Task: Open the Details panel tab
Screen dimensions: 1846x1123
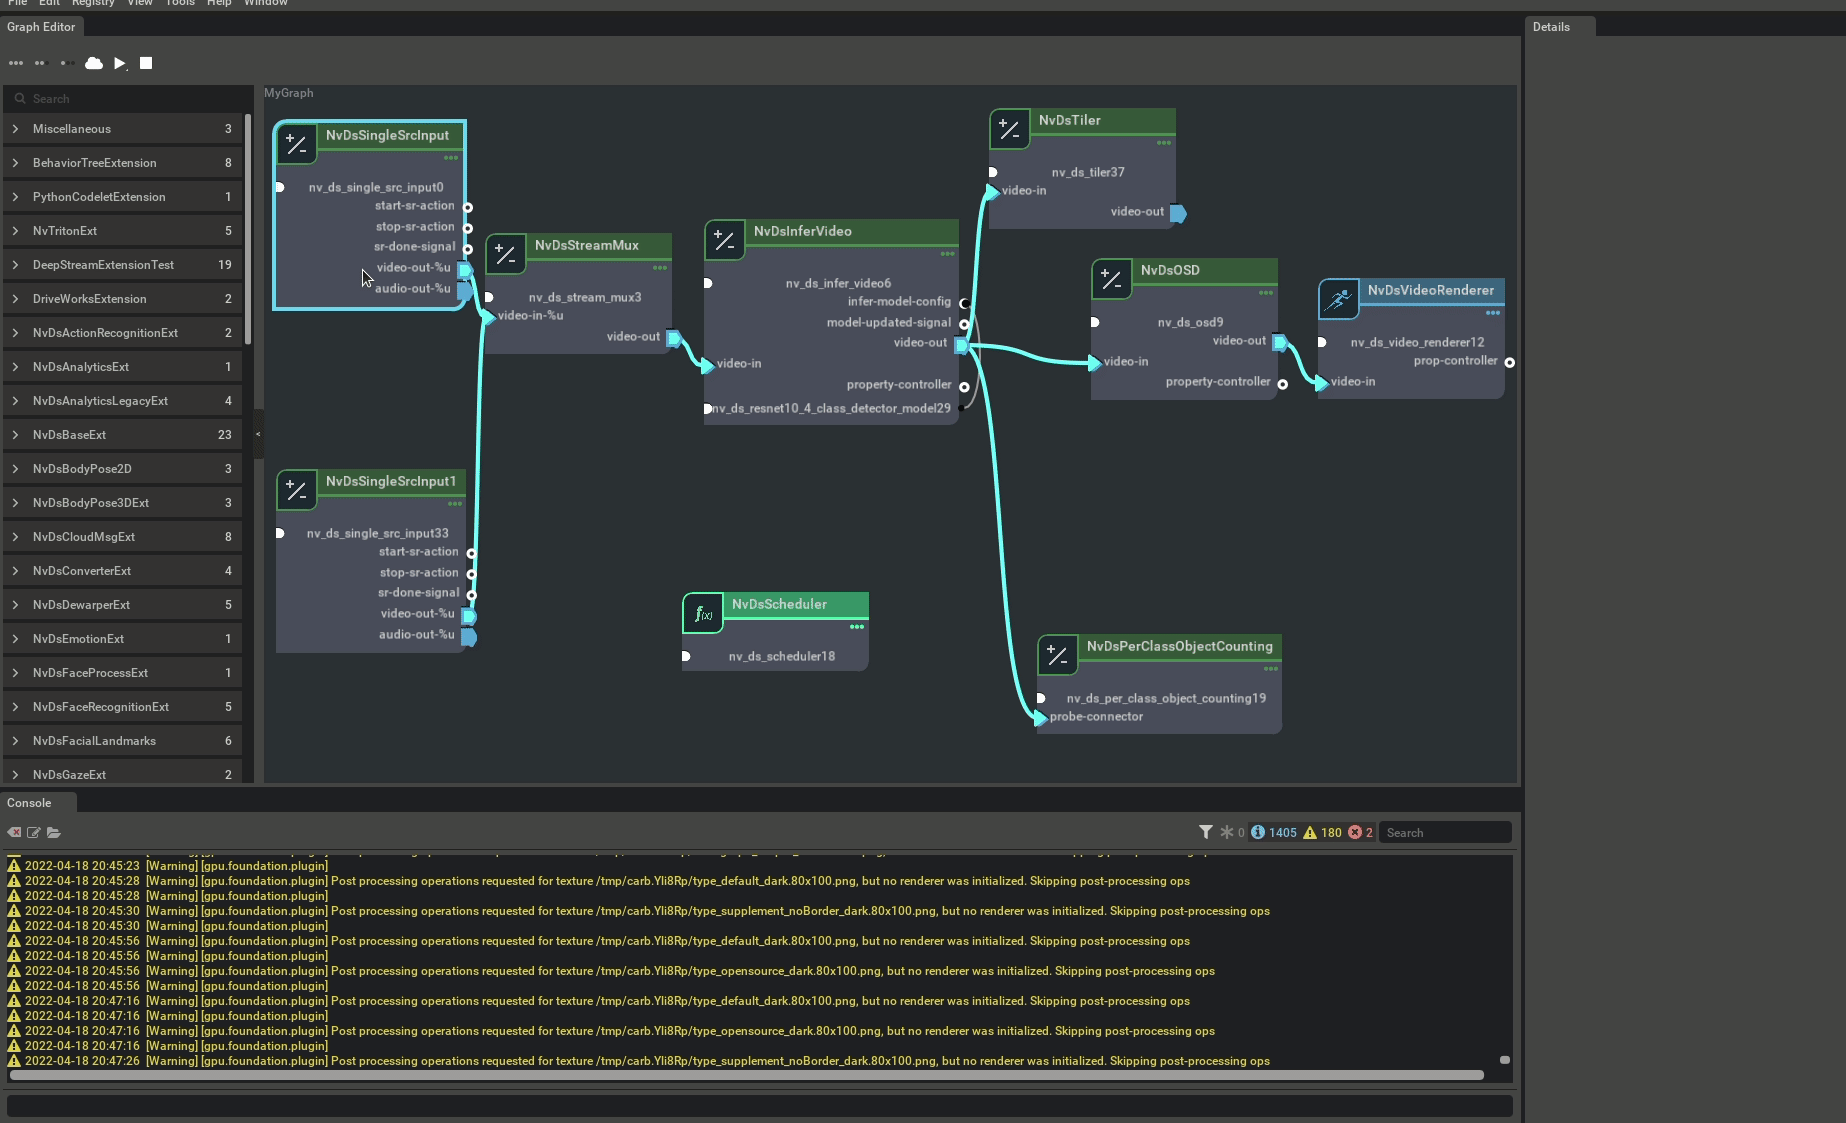Action: point(1551,27)
